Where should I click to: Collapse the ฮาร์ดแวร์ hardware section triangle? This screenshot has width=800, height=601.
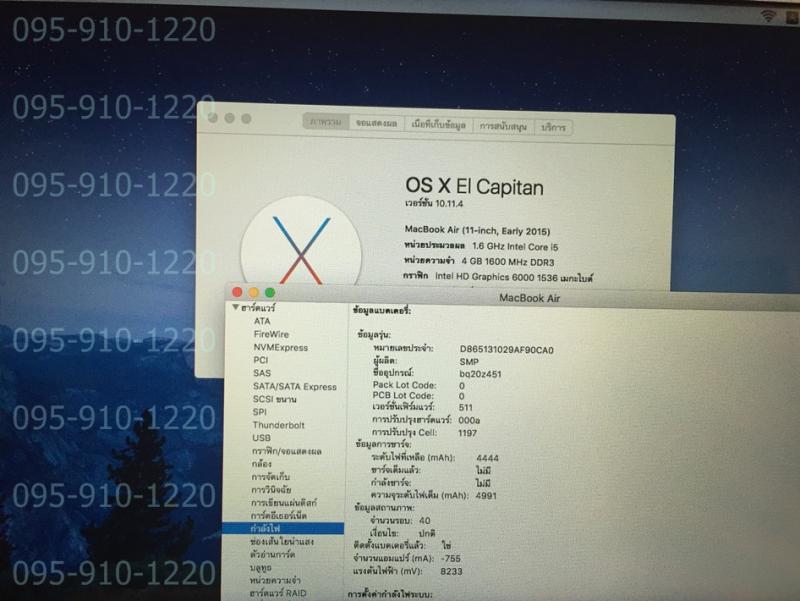pos(235,307)
